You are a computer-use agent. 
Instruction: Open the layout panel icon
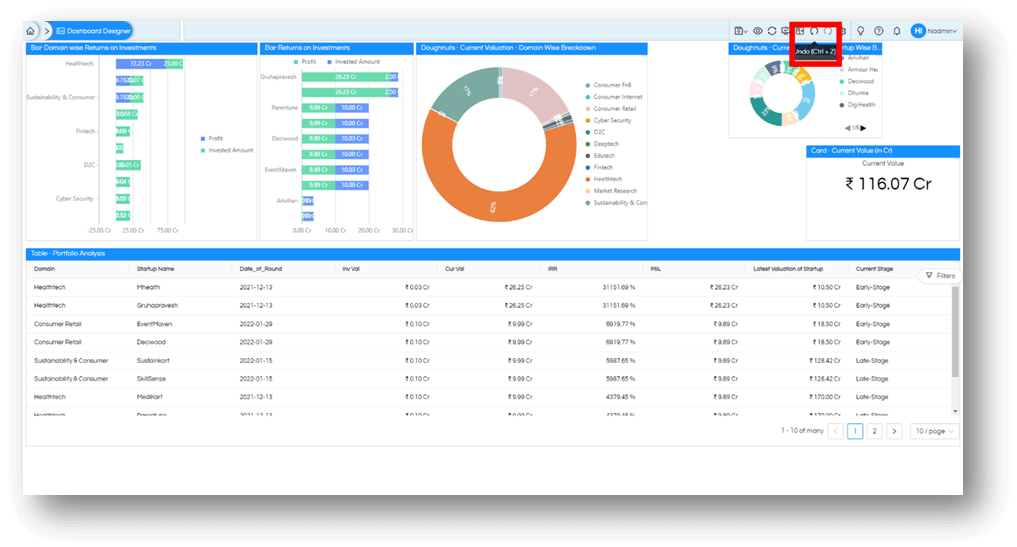[x=800, y=30]
